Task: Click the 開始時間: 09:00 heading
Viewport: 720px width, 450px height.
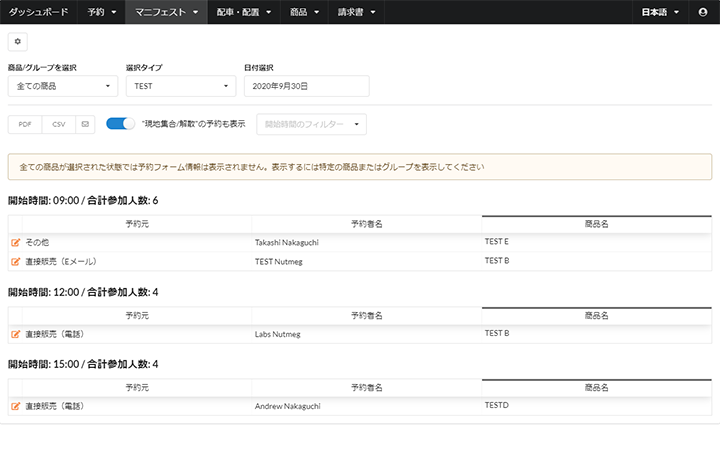Action: 83,201
